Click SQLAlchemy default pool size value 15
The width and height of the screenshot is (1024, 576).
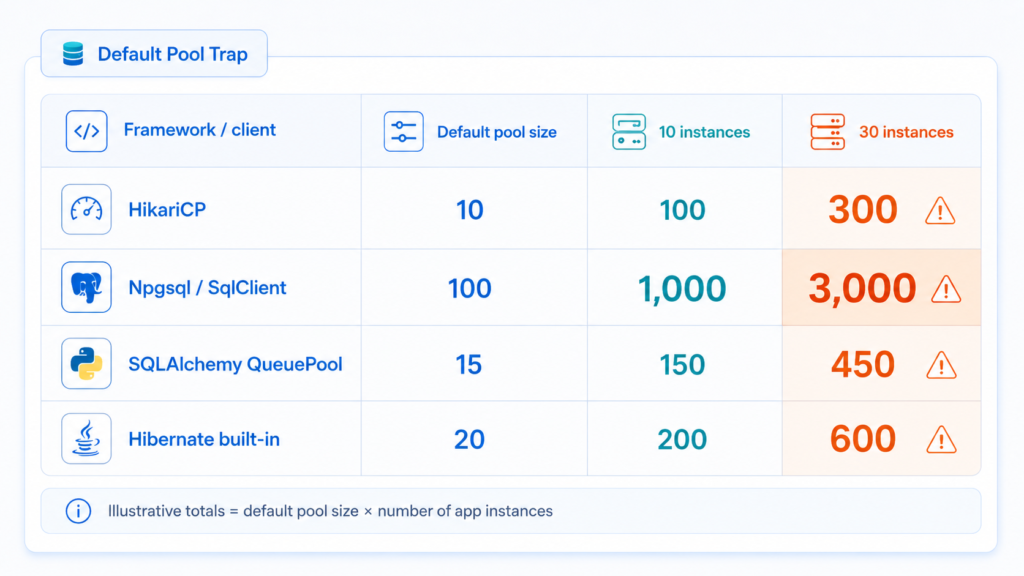click(469, 364)
